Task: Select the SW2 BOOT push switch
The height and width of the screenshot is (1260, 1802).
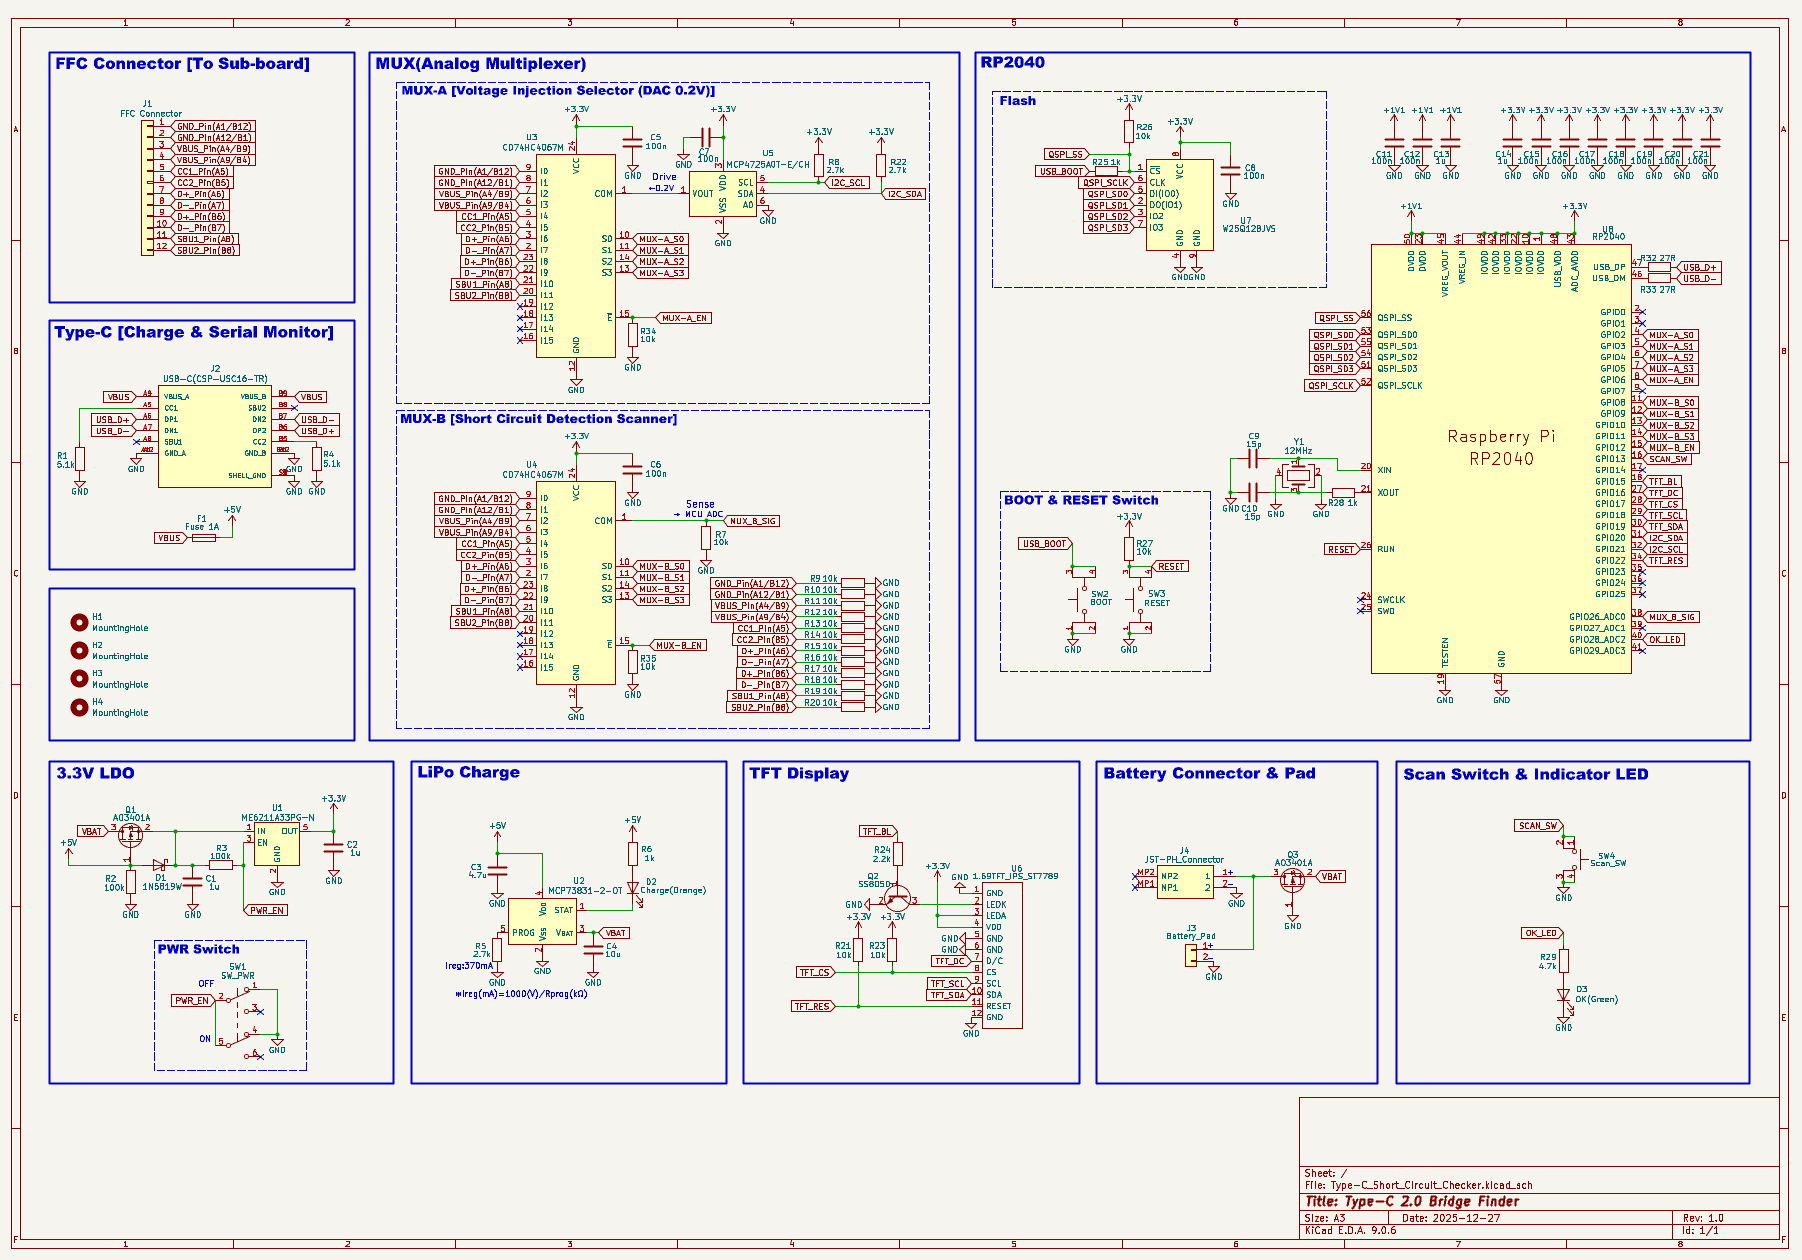Action: pyautogui.click(x=1081, y=600)
